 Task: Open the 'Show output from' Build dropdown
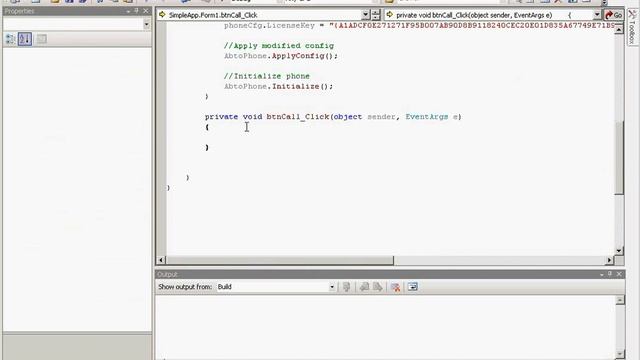331,287
